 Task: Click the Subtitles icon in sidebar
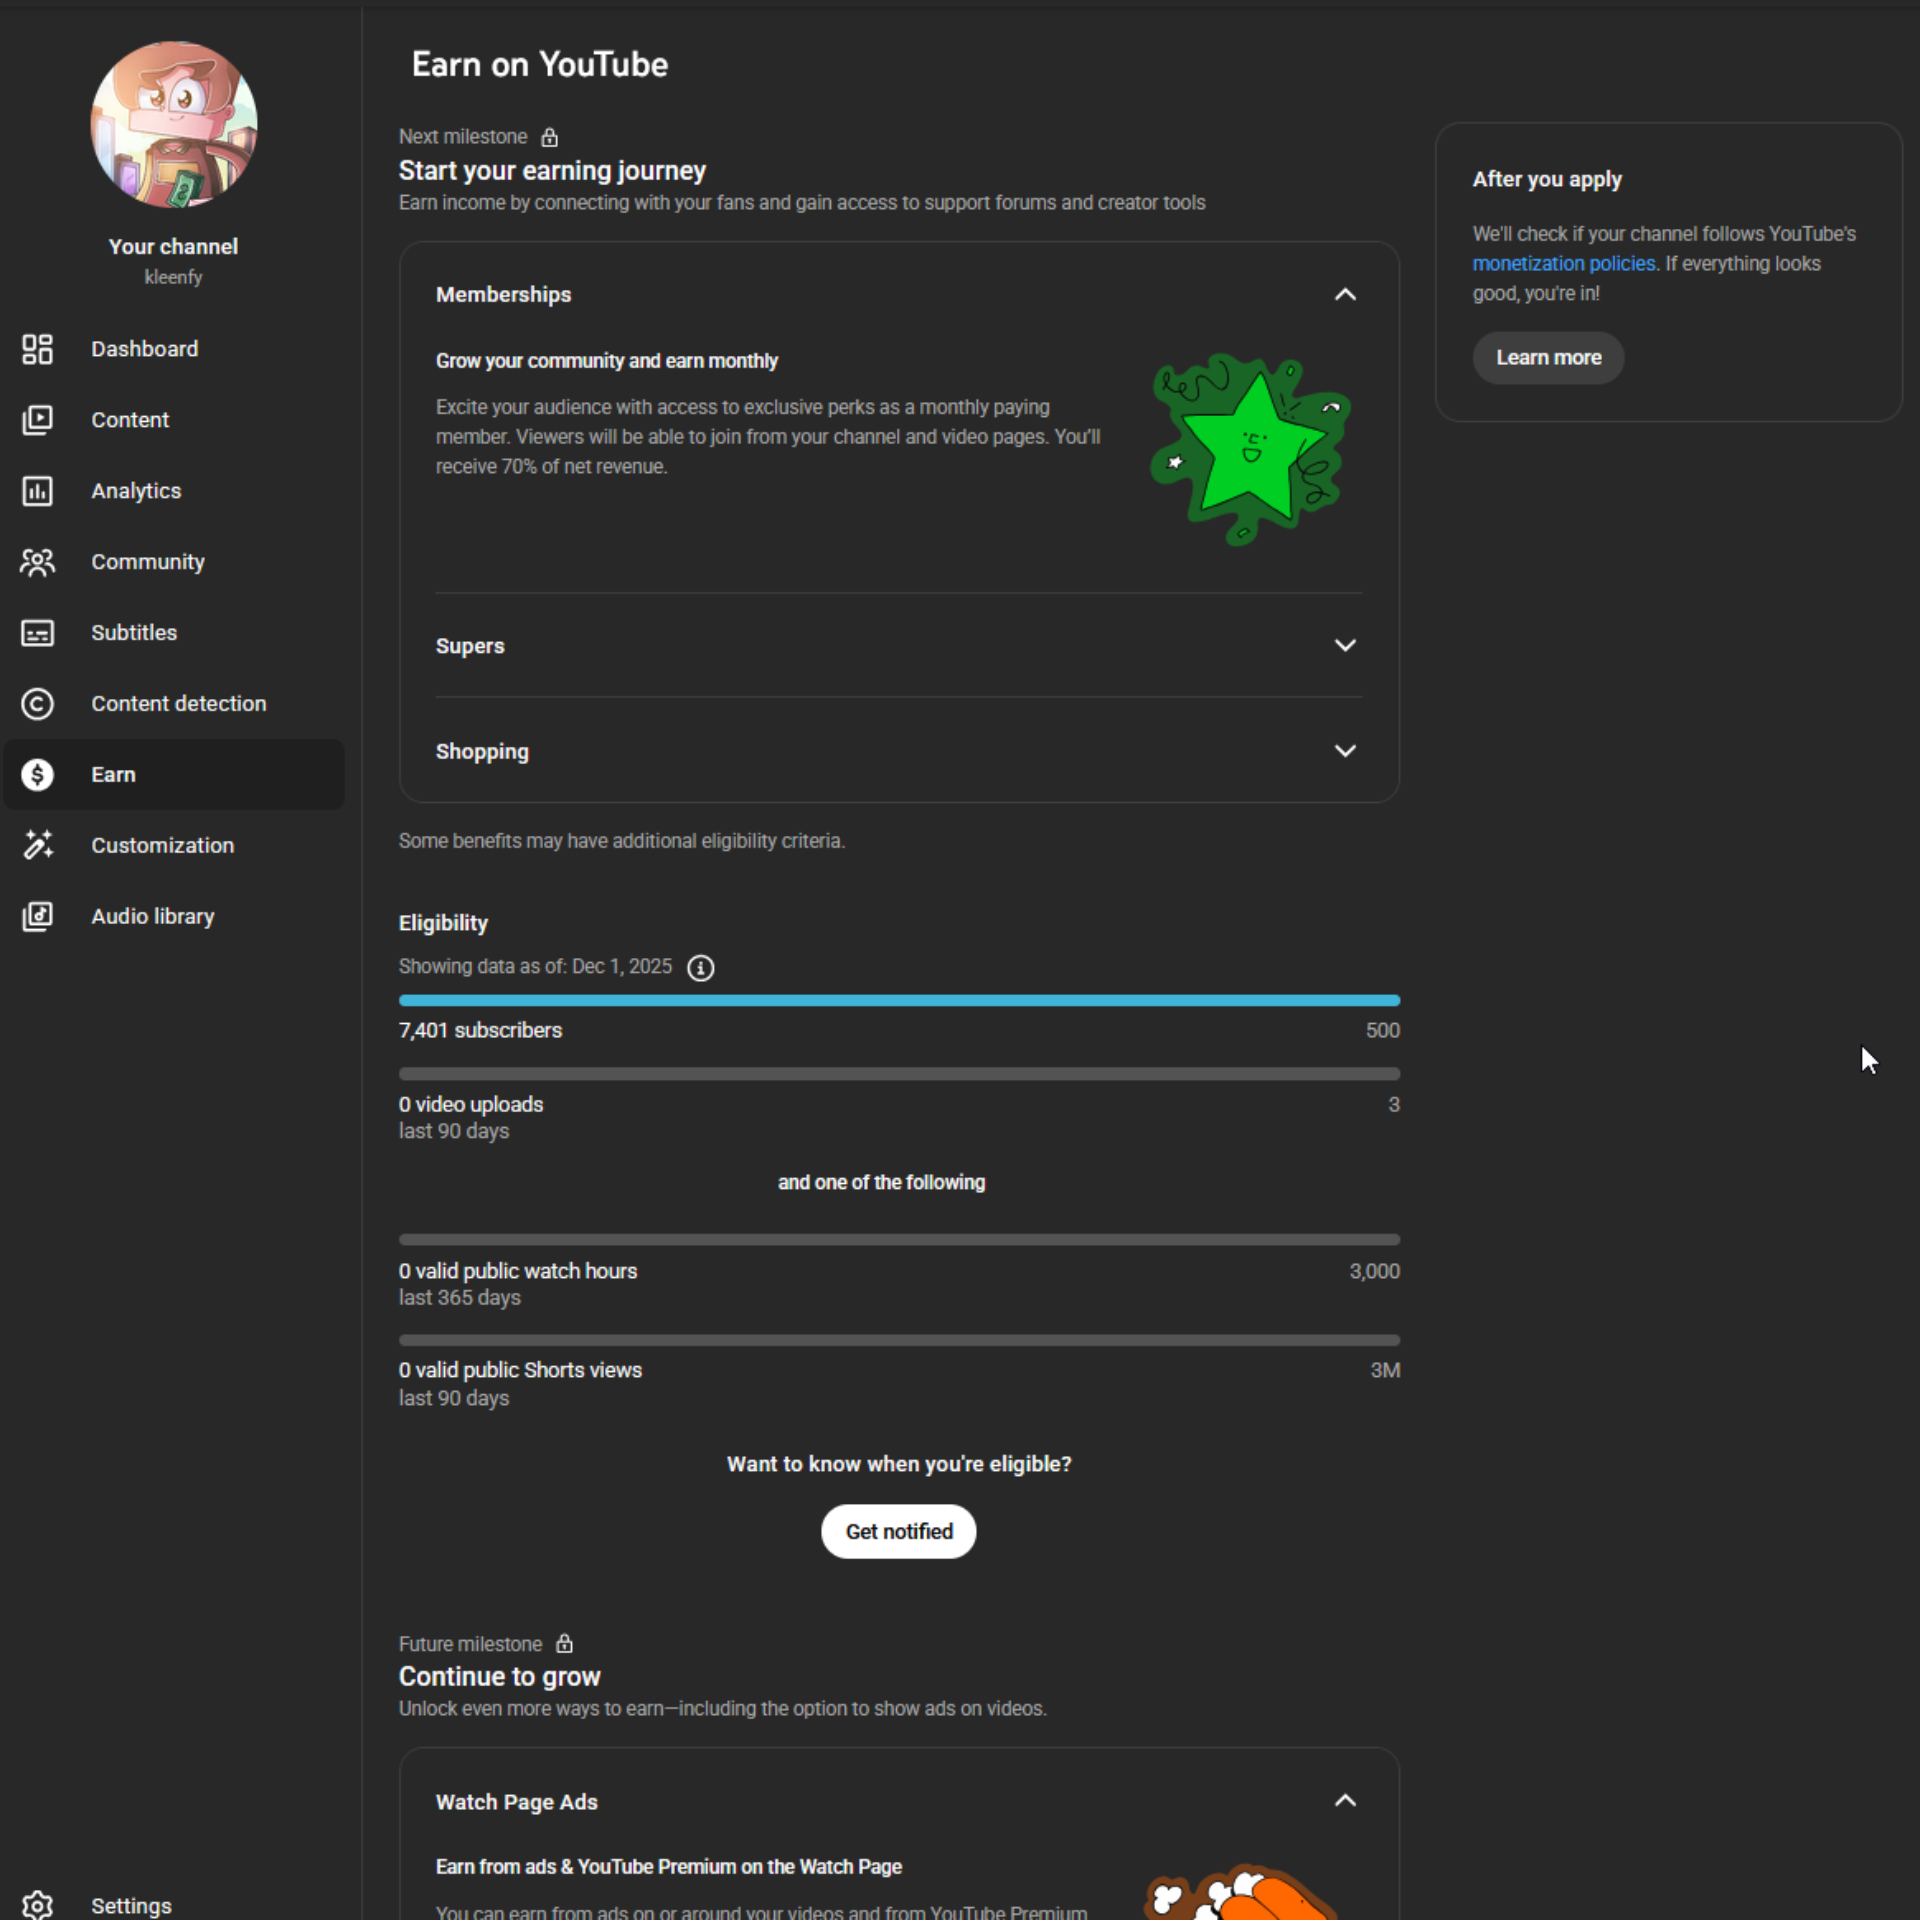(x=37, y=633)
